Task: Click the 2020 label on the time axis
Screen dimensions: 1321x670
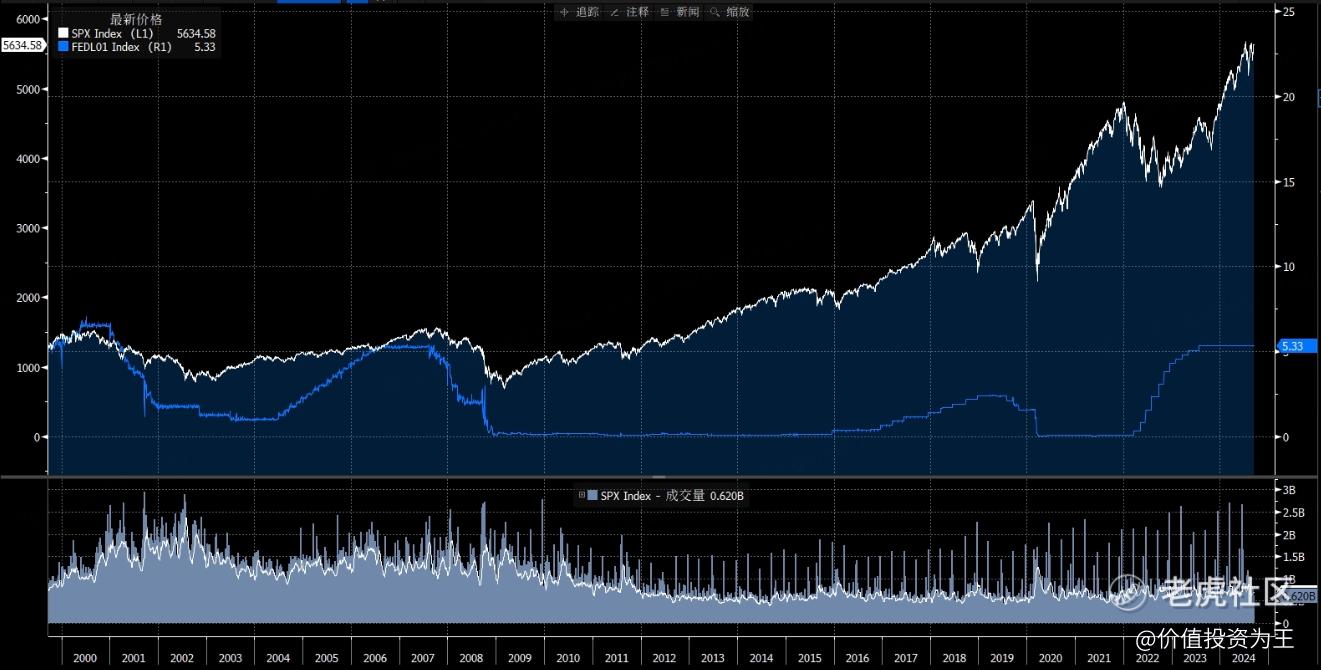Action: pyautogui.click(x=1050, y=659)
